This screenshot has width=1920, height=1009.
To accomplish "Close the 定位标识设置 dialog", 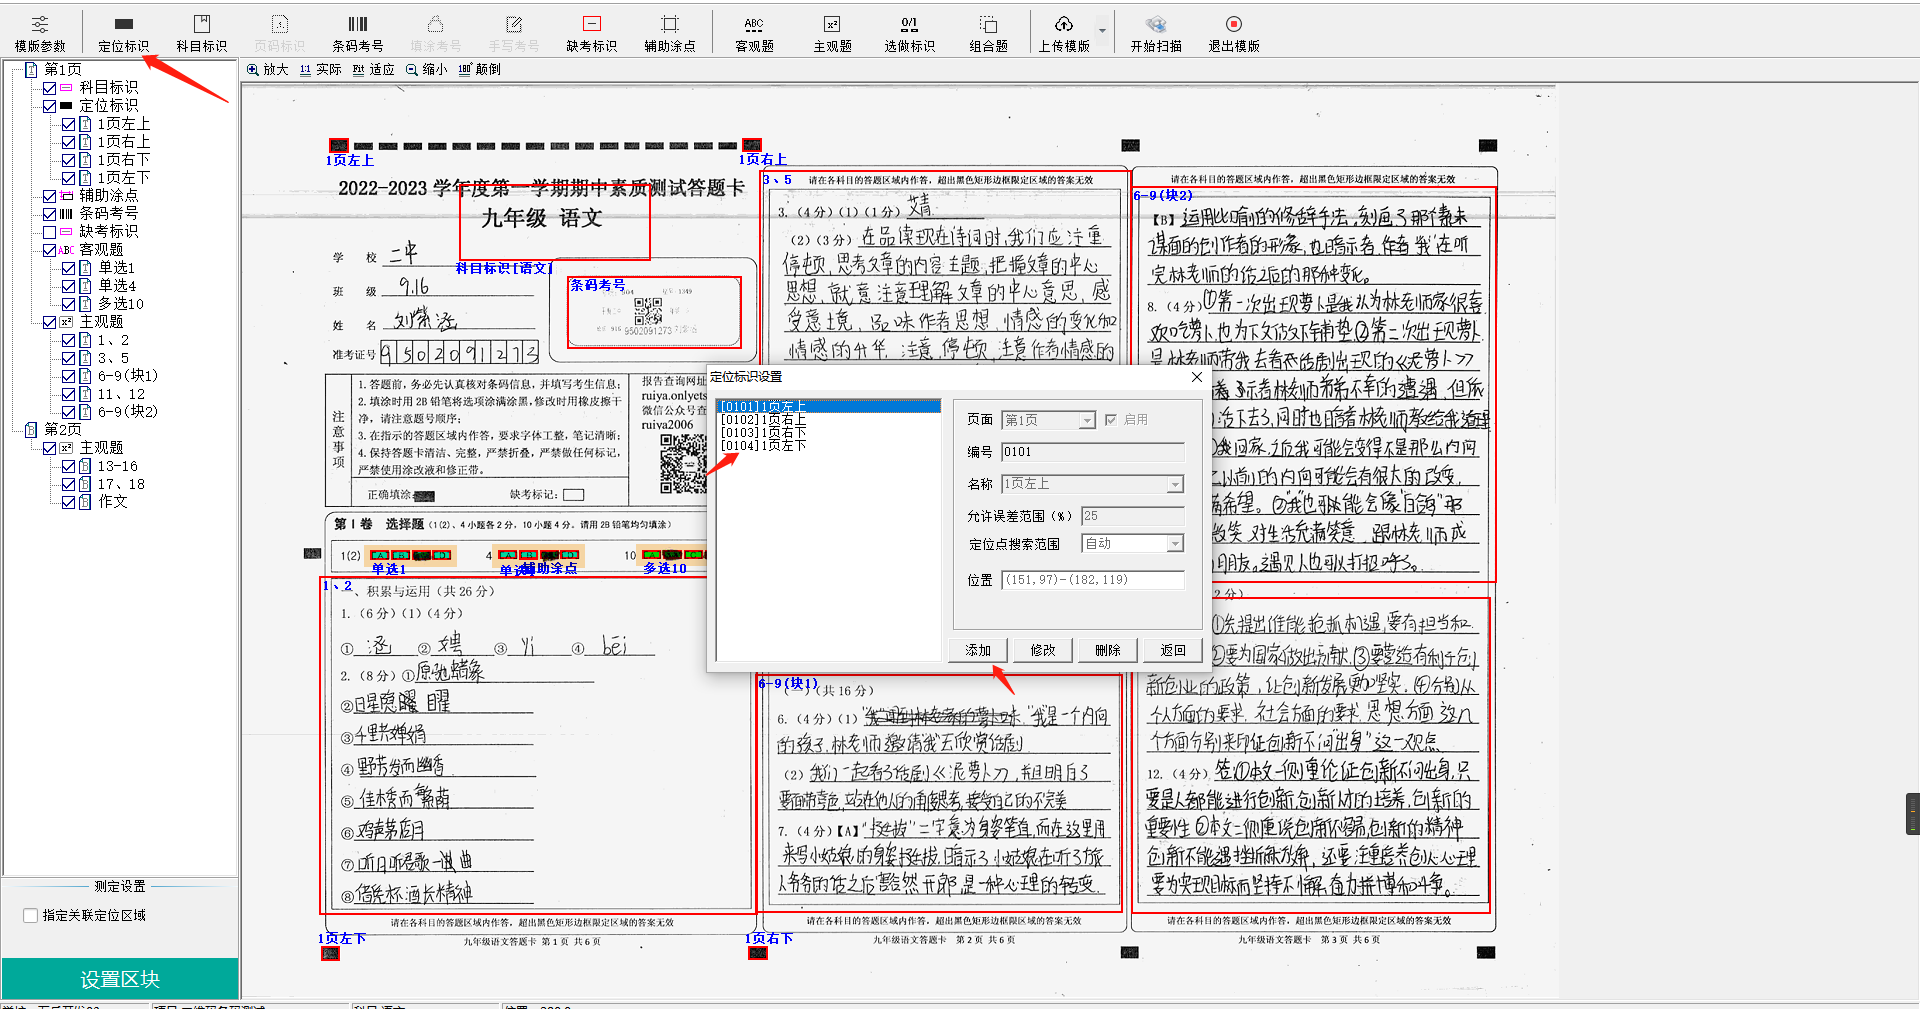I will (x=1196, y=377).
